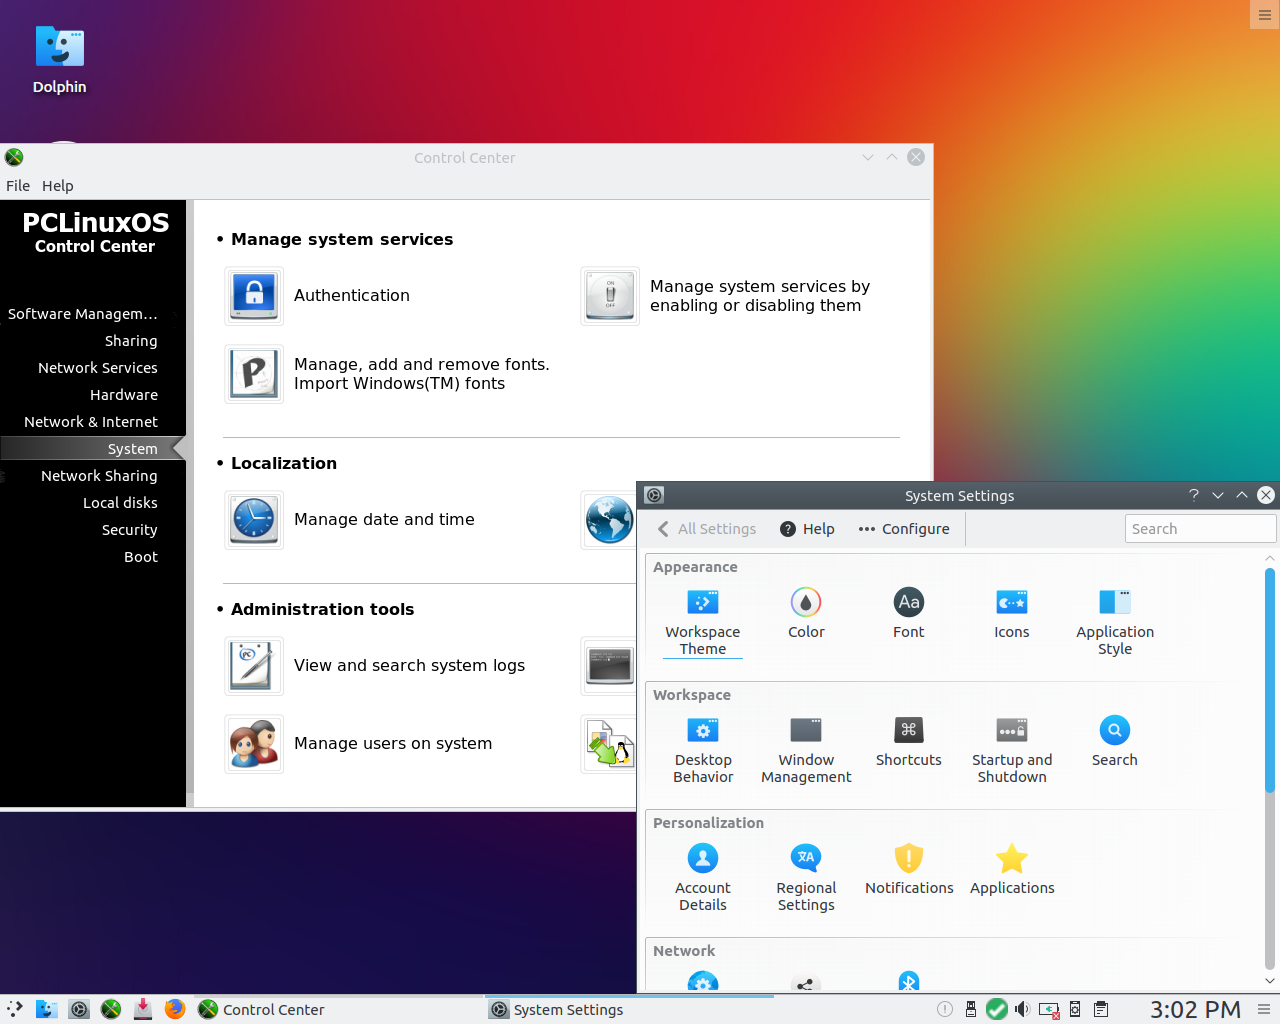Open Manage system services by enabling or disabling them
1280x1024 pixels.
(610, 296)
